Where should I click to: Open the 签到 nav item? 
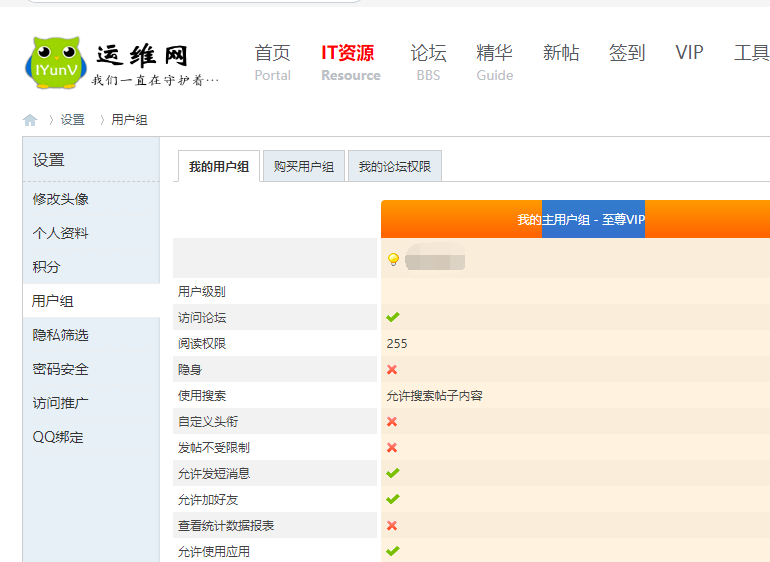tap(627, 53)
